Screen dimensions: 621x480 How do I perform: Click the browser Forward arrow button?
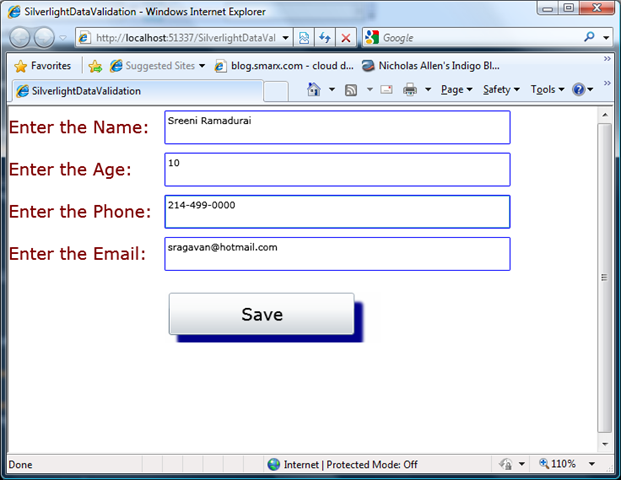(44, 38)
